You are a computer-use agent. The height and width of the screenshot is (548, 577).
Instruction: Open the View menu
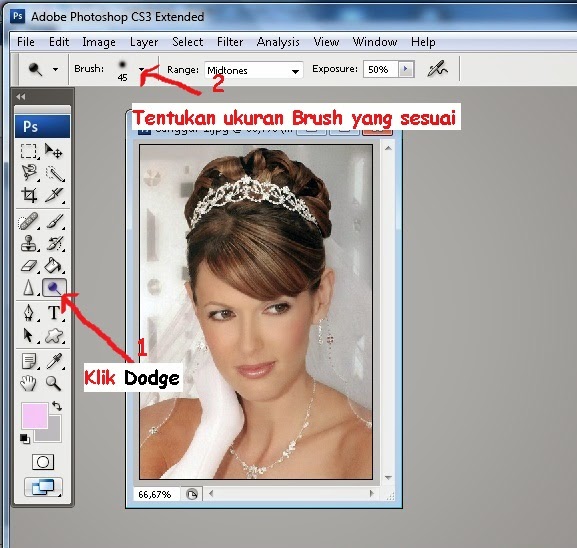pyautogui.click(x=326, y=42)
